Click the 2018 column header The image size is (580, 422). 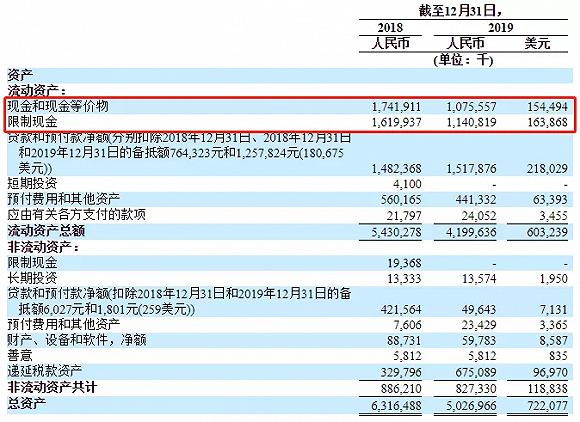[x=390, y=28]
